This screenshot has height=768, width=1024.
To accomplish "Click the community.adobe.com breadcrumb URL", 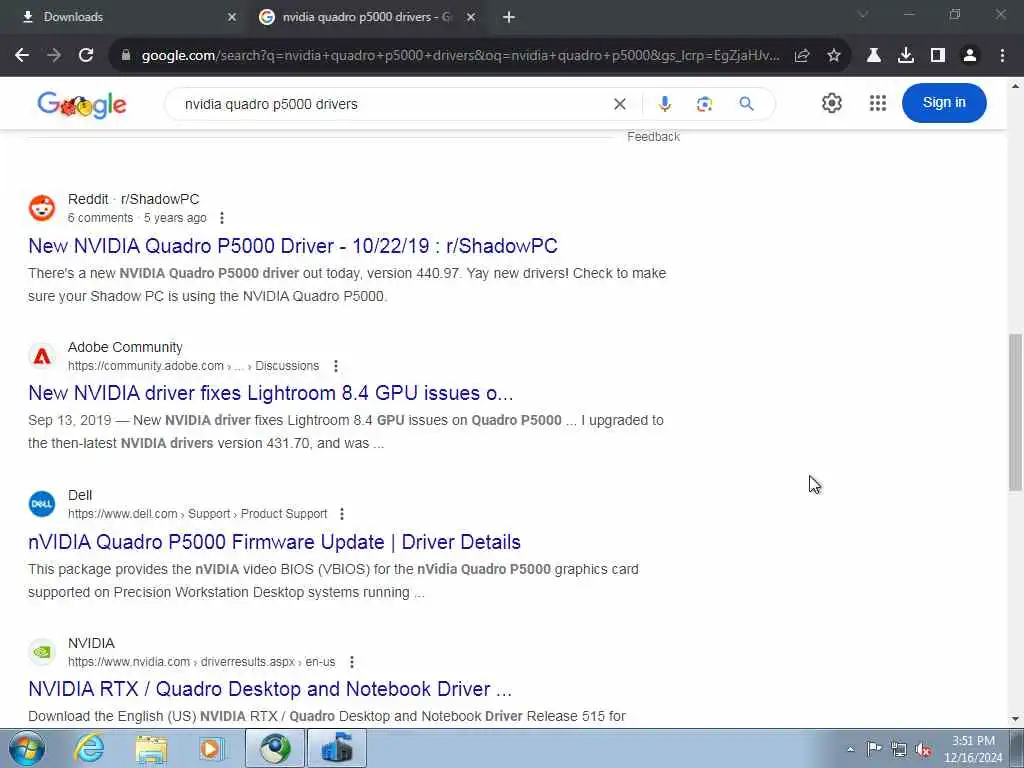I will tap(193, 366).
